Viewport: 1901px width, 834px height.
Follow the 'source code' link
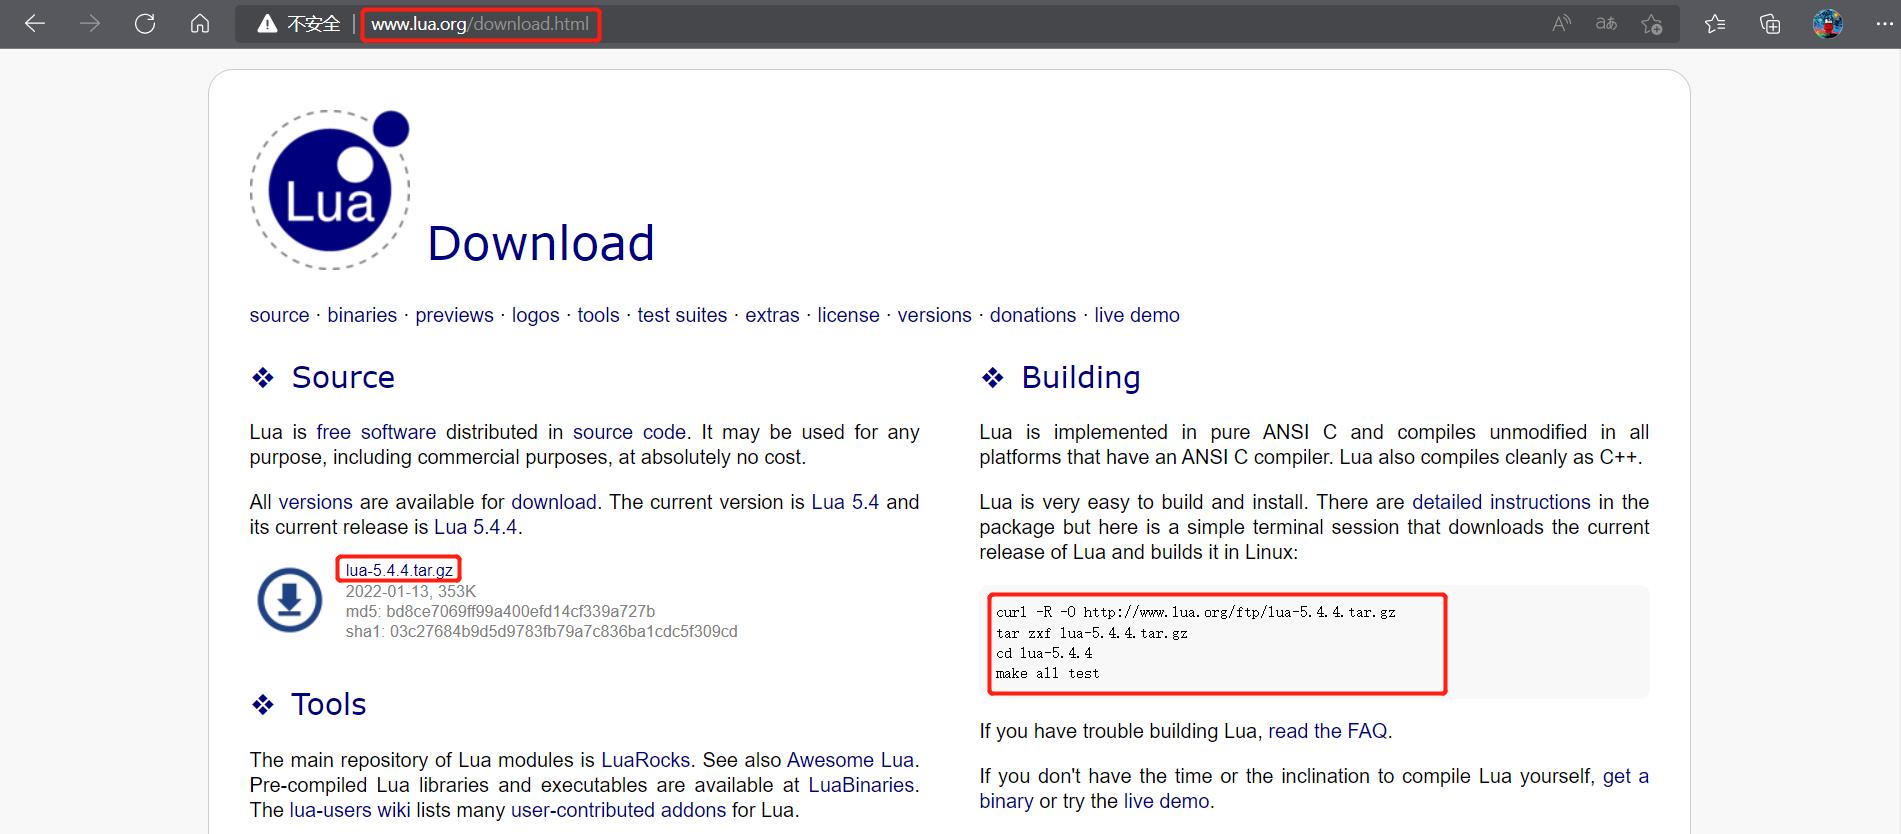coord(629,432)
